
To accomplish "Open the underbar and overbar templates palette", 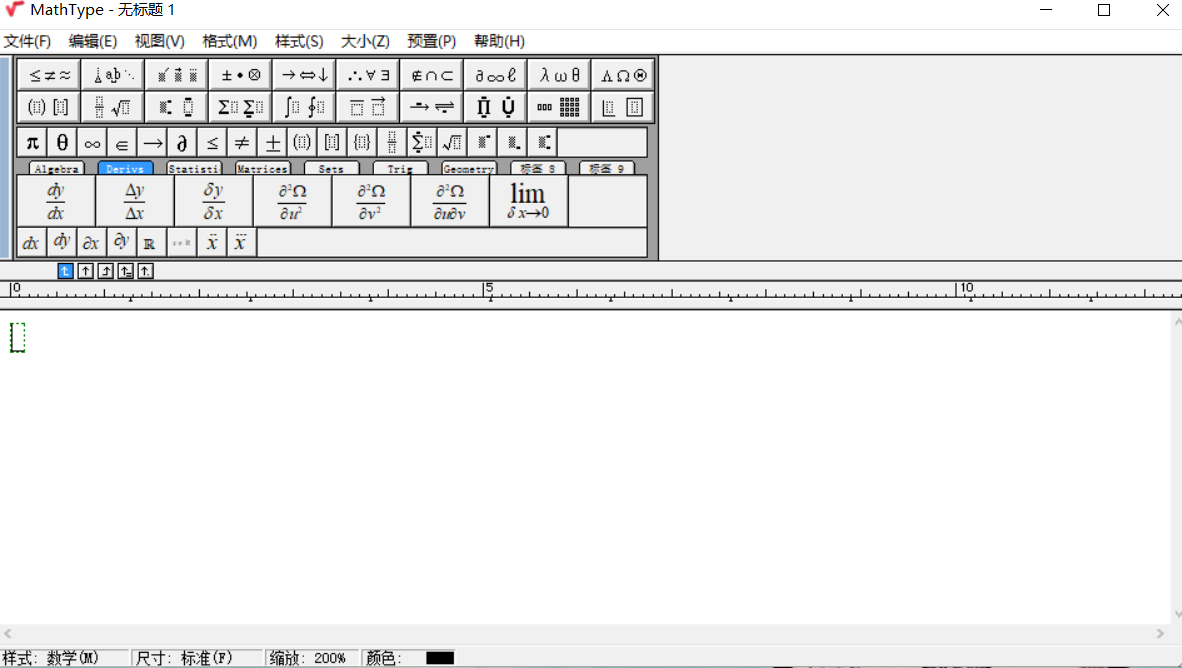I will (368, 107).
